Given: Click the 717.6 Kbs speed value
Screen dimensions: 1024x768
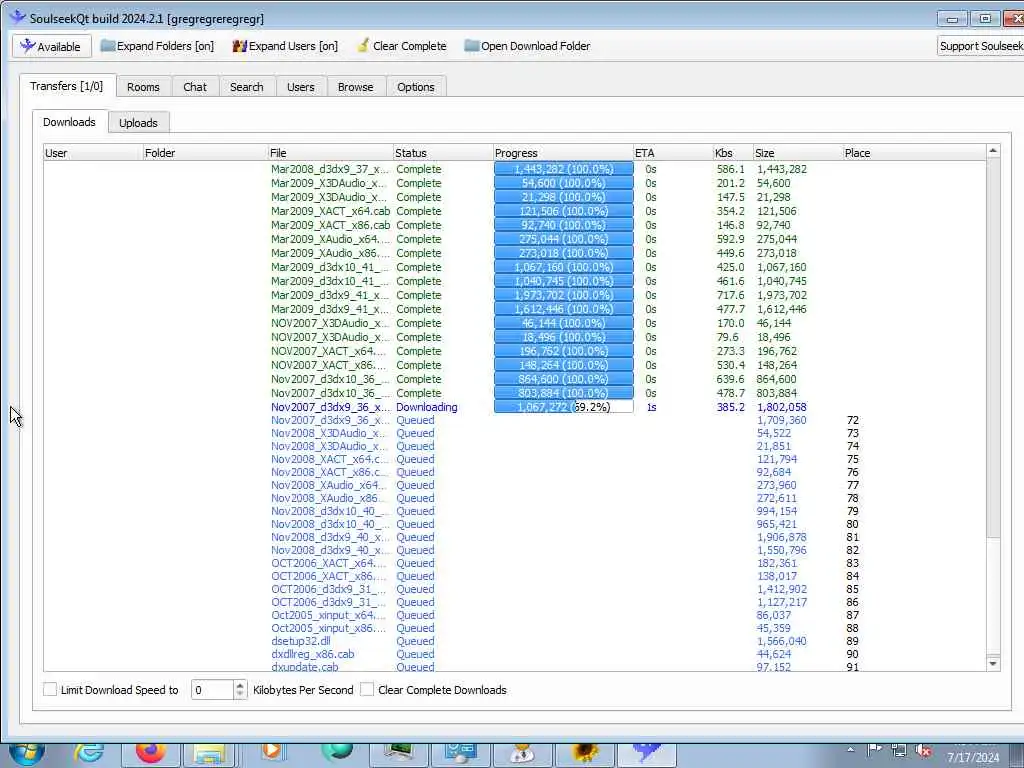Looking at the screenshot, I should tap(730, 295).
